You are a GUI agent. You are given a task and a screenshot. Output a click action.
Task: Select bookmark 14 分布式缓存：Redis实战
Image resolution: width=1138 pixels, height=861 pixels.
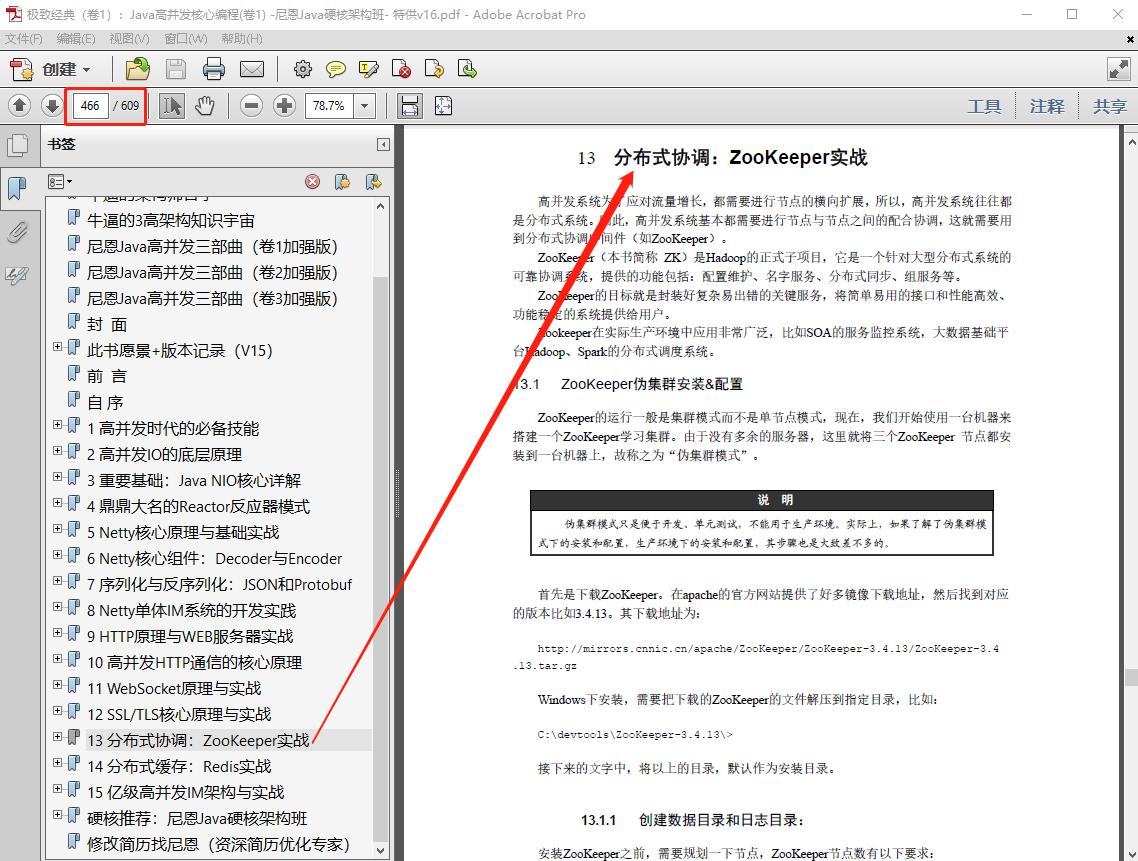pos(179,767)
